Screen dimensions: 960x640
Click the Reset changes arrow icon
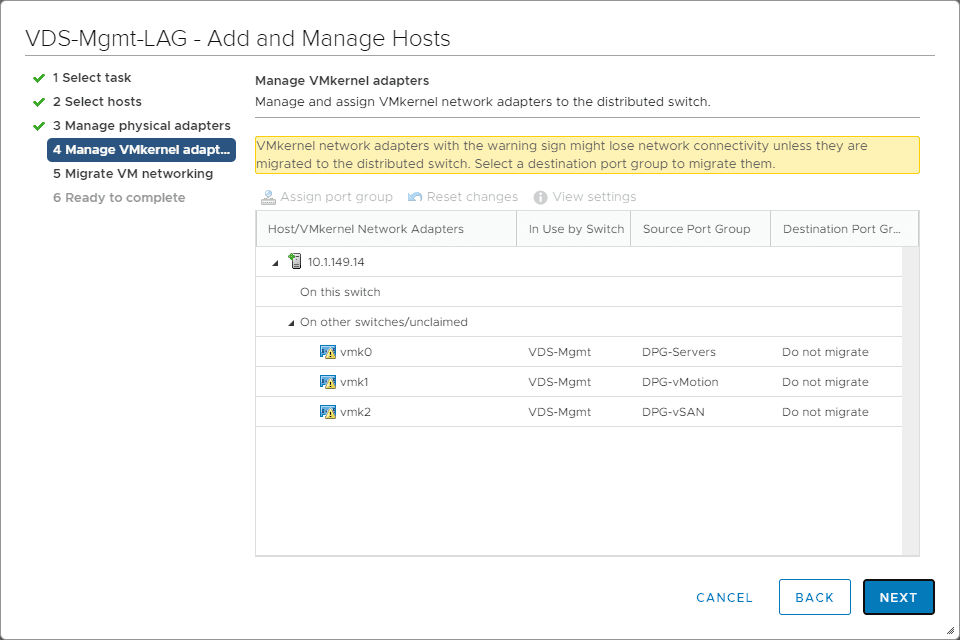pyautogui.click(x=415, y=197)
